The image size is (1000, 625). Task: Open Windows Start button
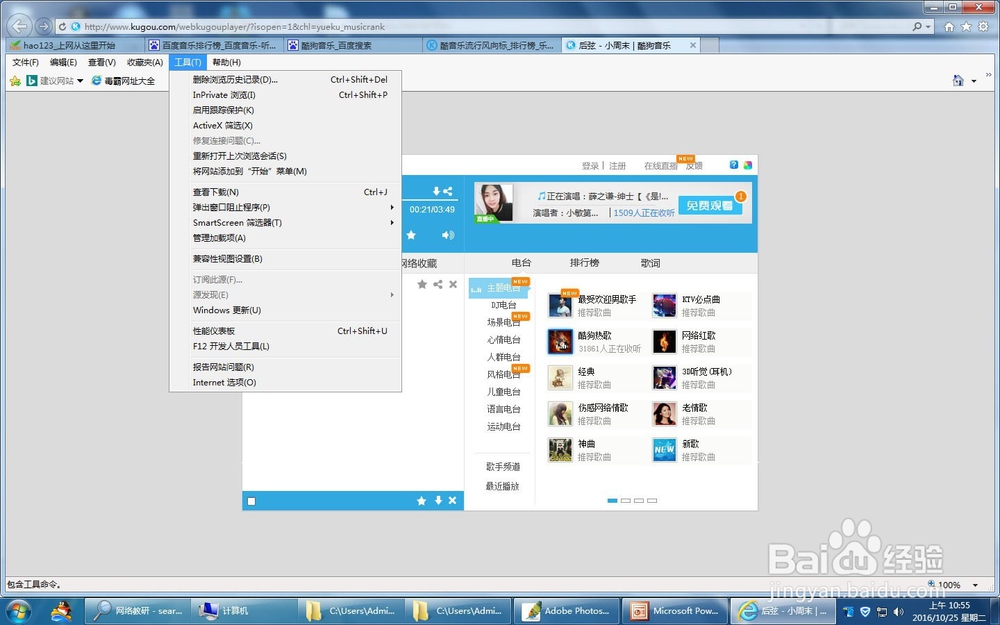17,610
